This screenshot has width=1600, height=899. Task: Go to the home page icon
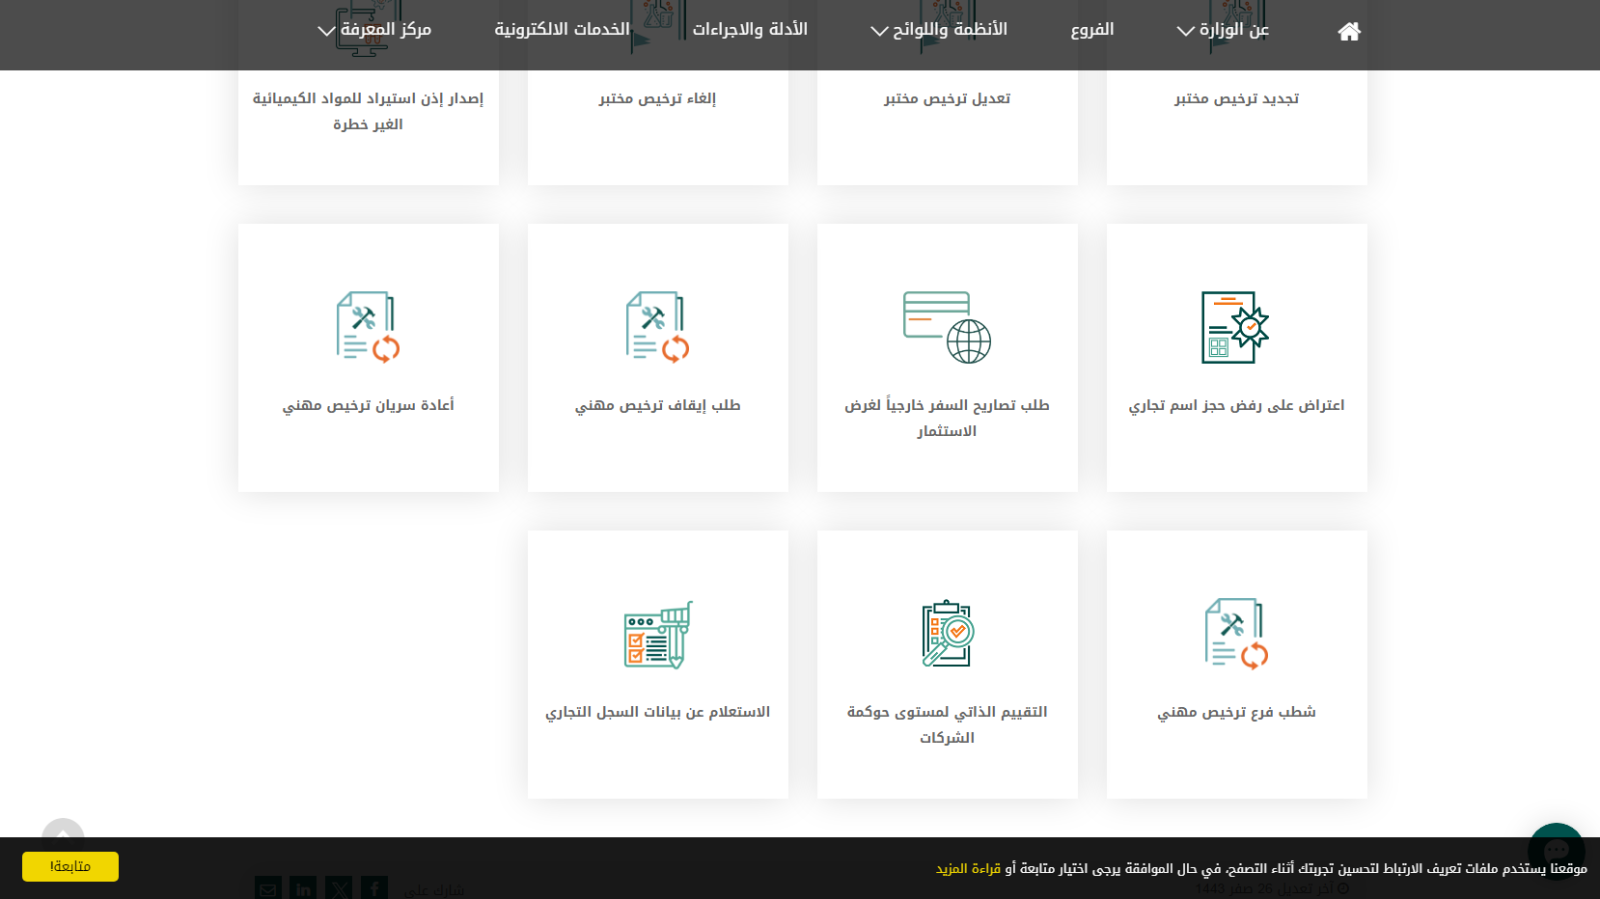click(1349, 31)
